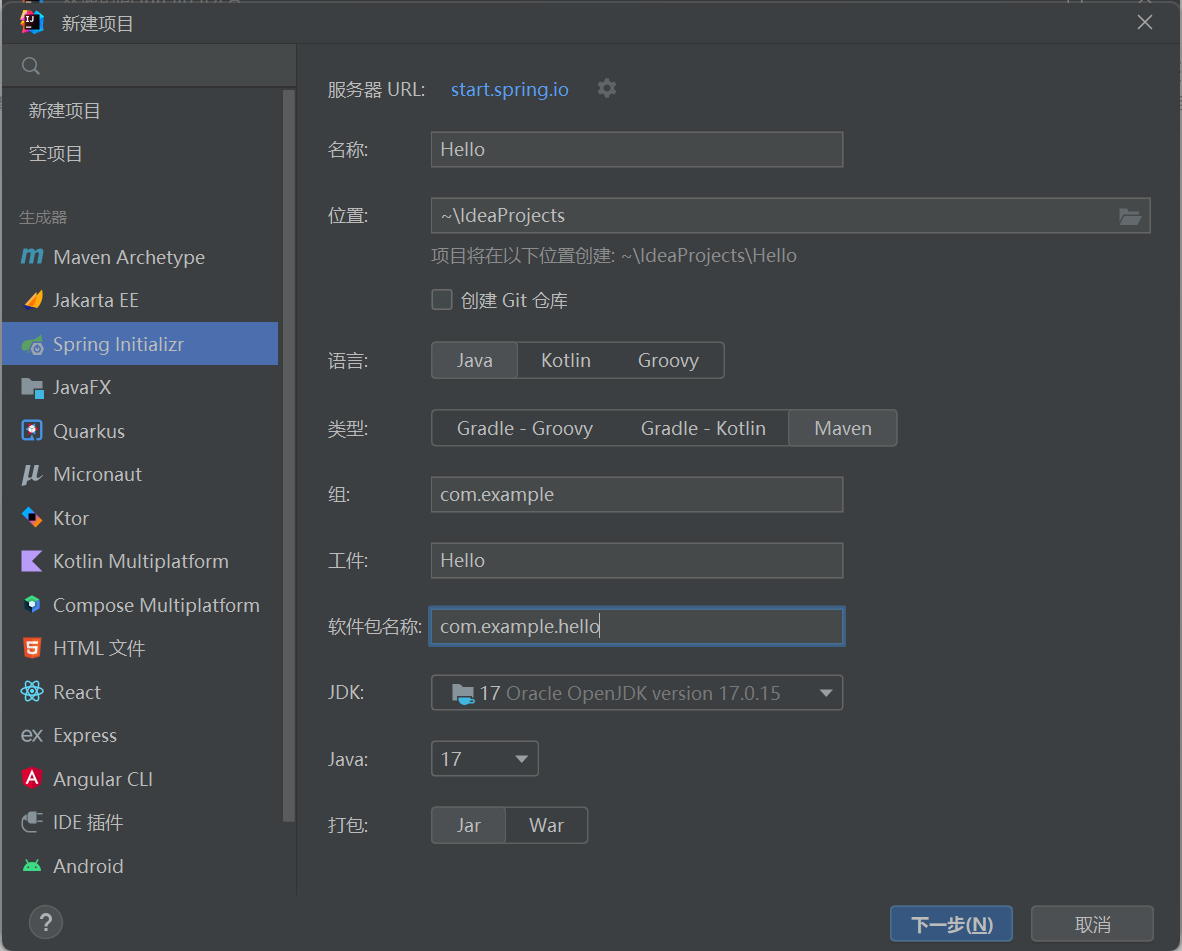The width and height of the screenshot is (1182, 951).
Task: Close the 新建项目 dialog
Action: pyautogui.click(x=1144, y=23)
